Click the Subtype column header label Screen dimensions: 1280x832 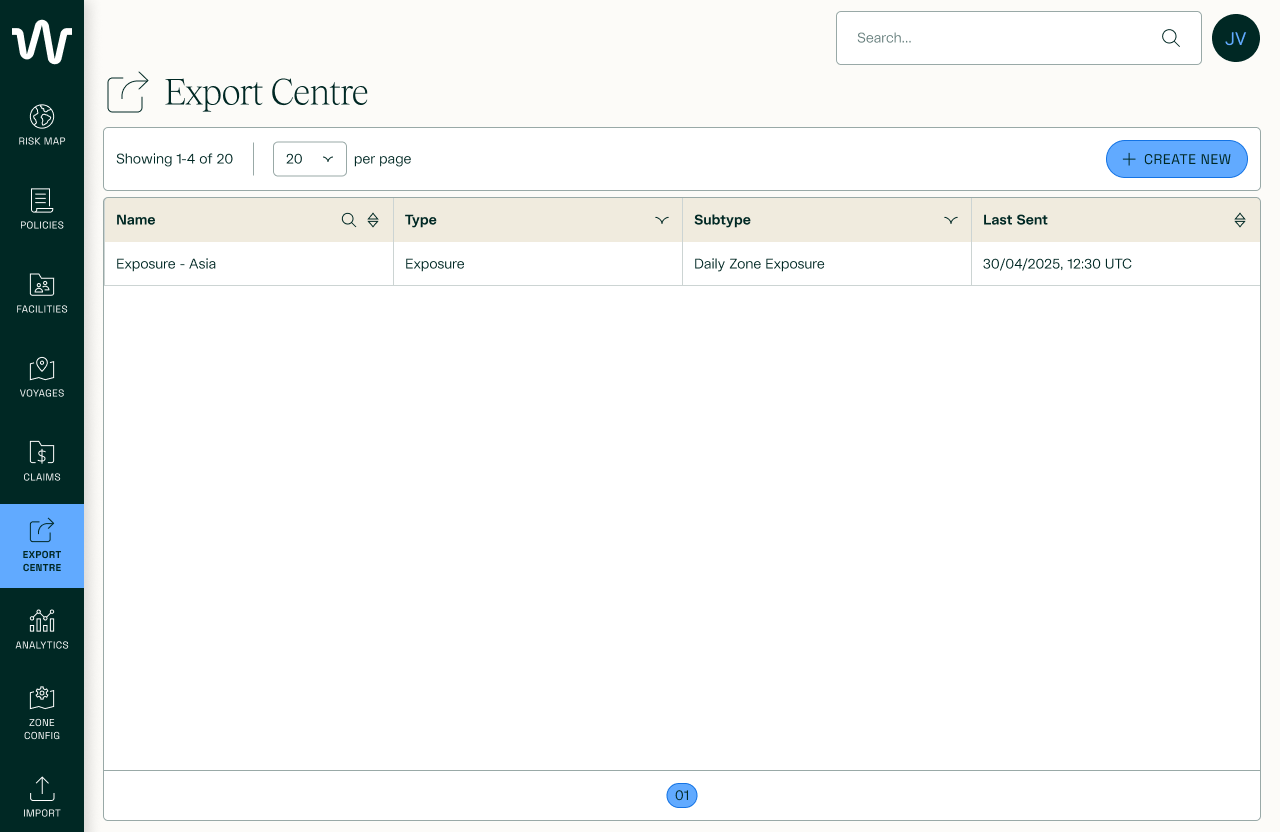coord(722,220)
